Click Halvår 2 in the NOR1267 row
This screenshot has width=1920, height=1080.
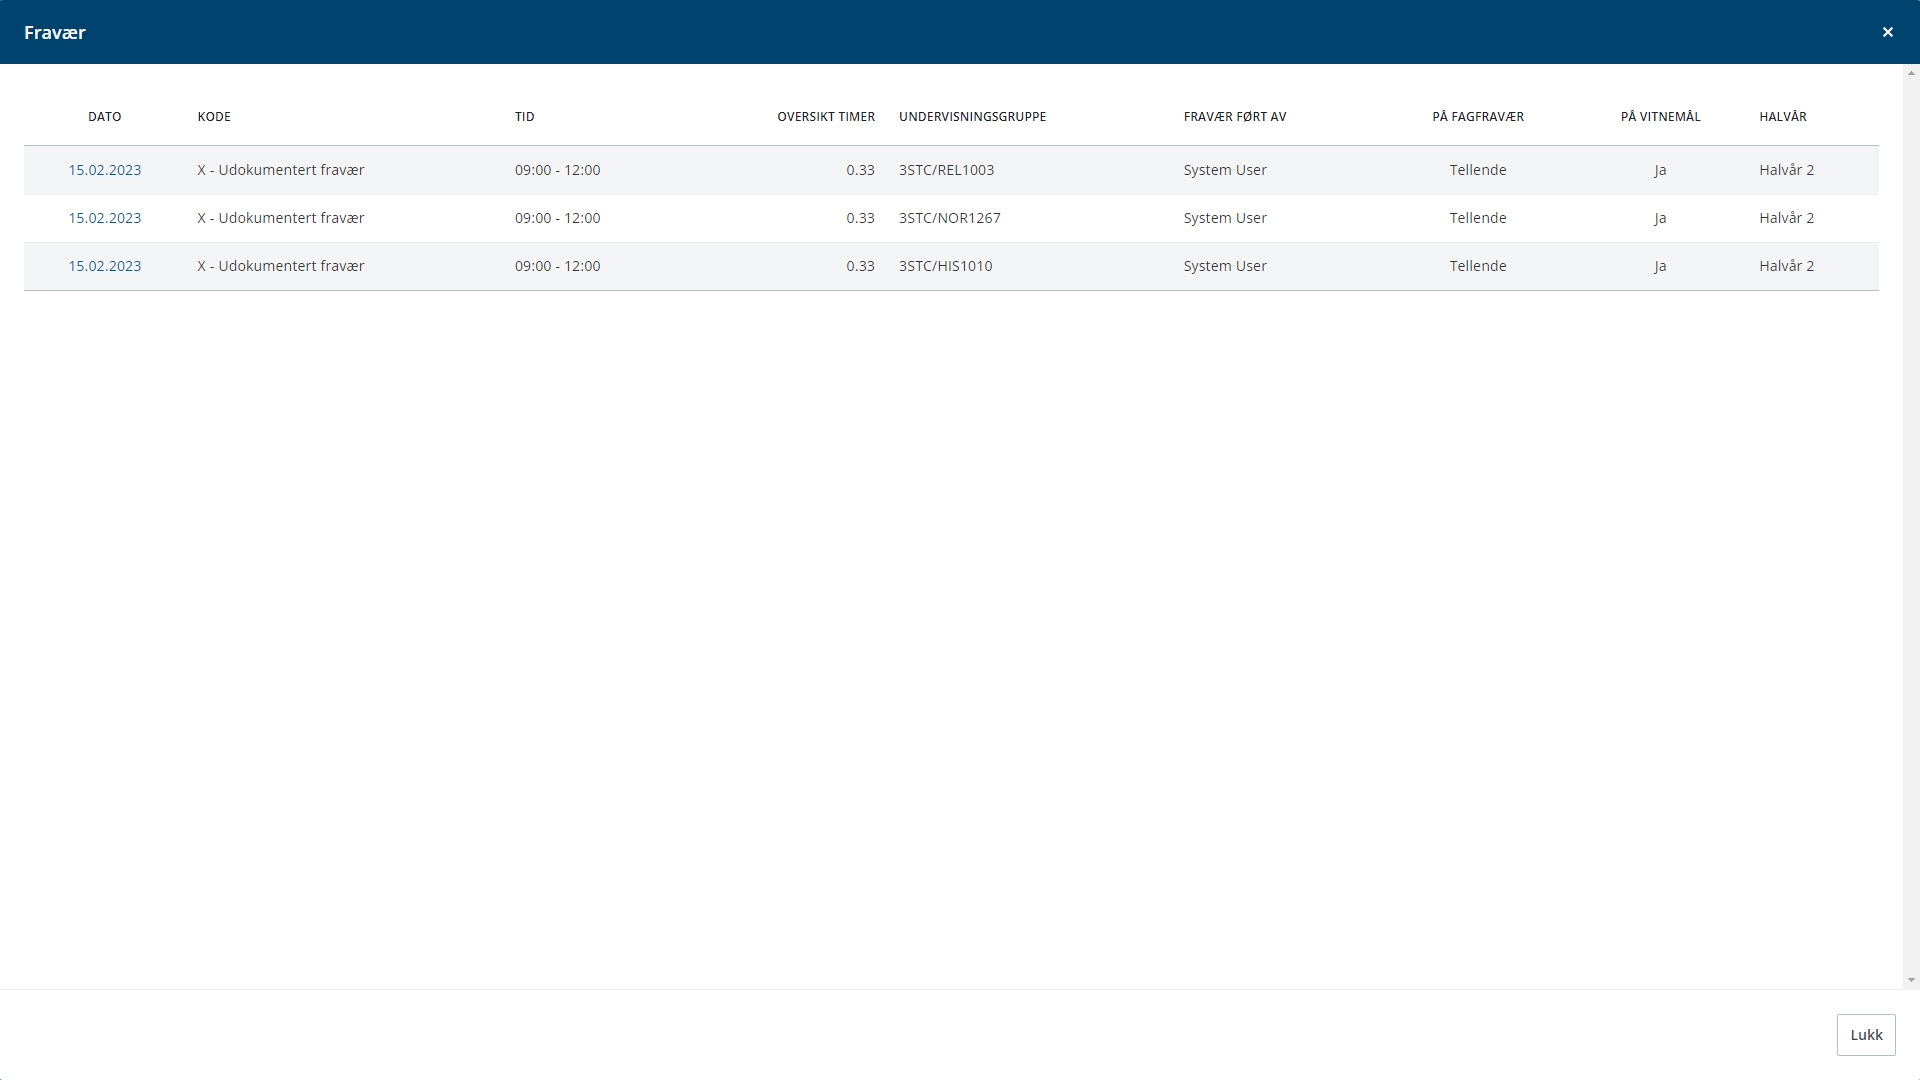(1787, 218)
